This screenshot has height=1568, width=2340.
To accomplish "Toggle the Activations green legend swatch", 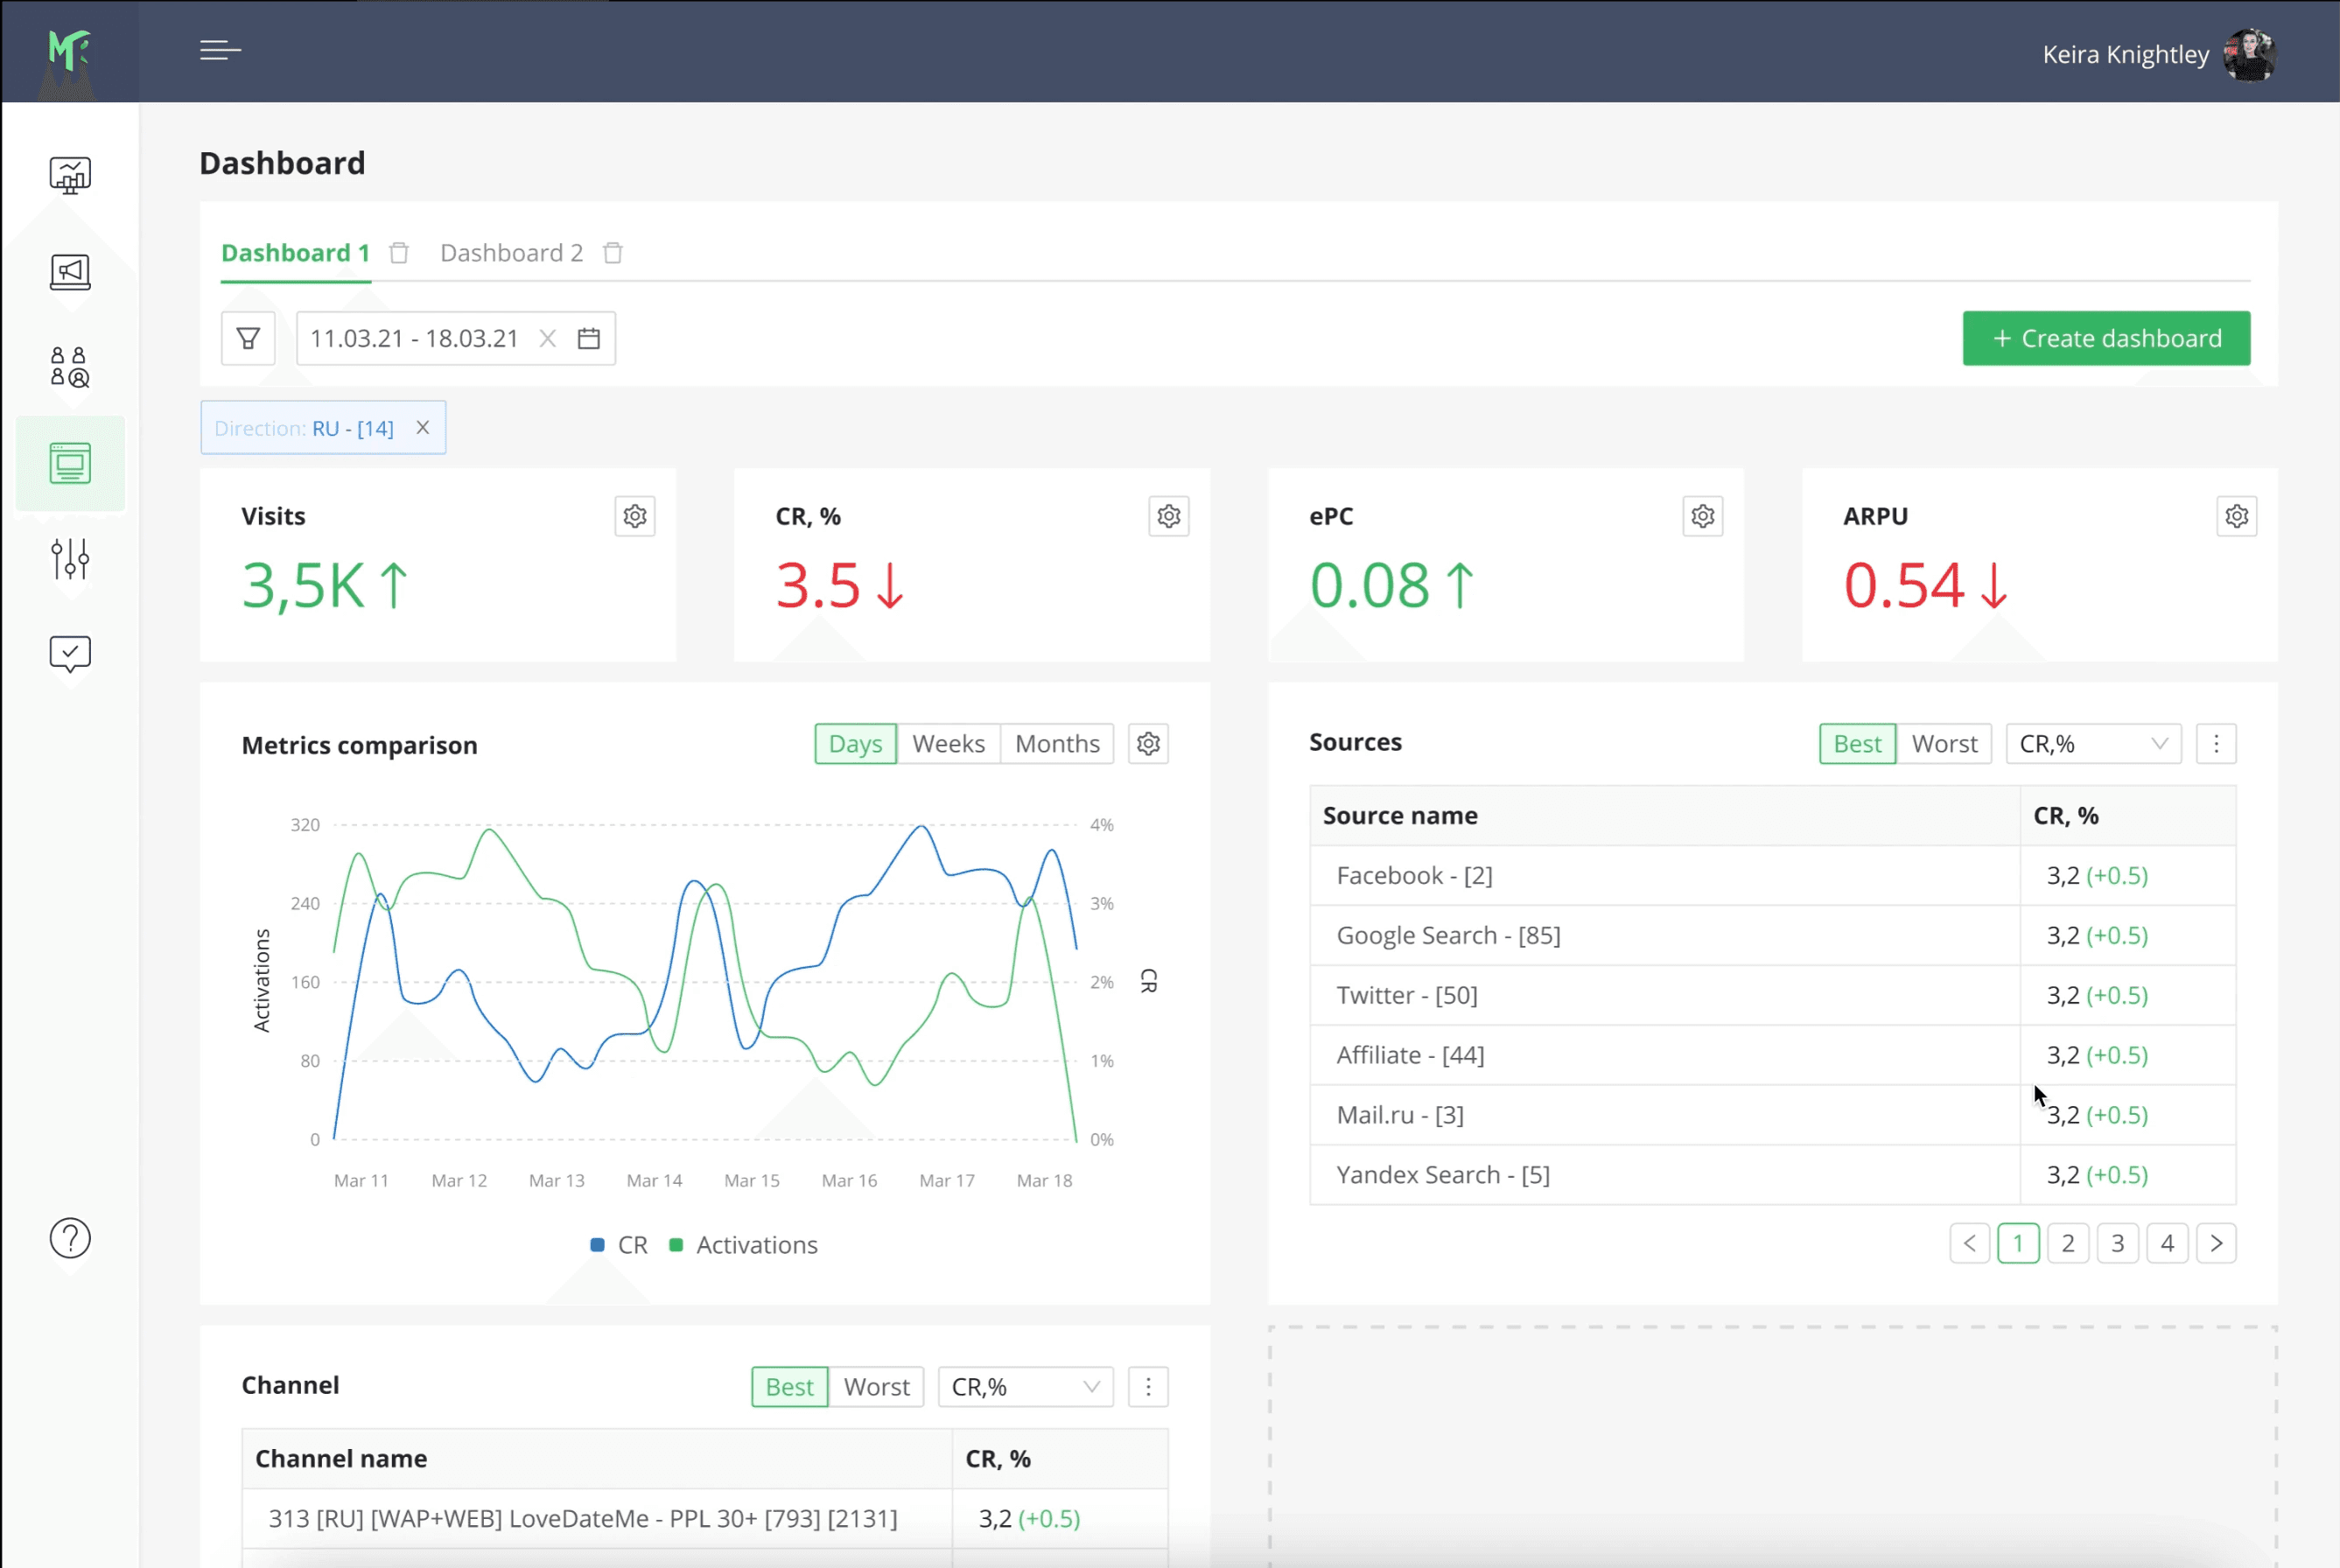I will point(676,1245).
